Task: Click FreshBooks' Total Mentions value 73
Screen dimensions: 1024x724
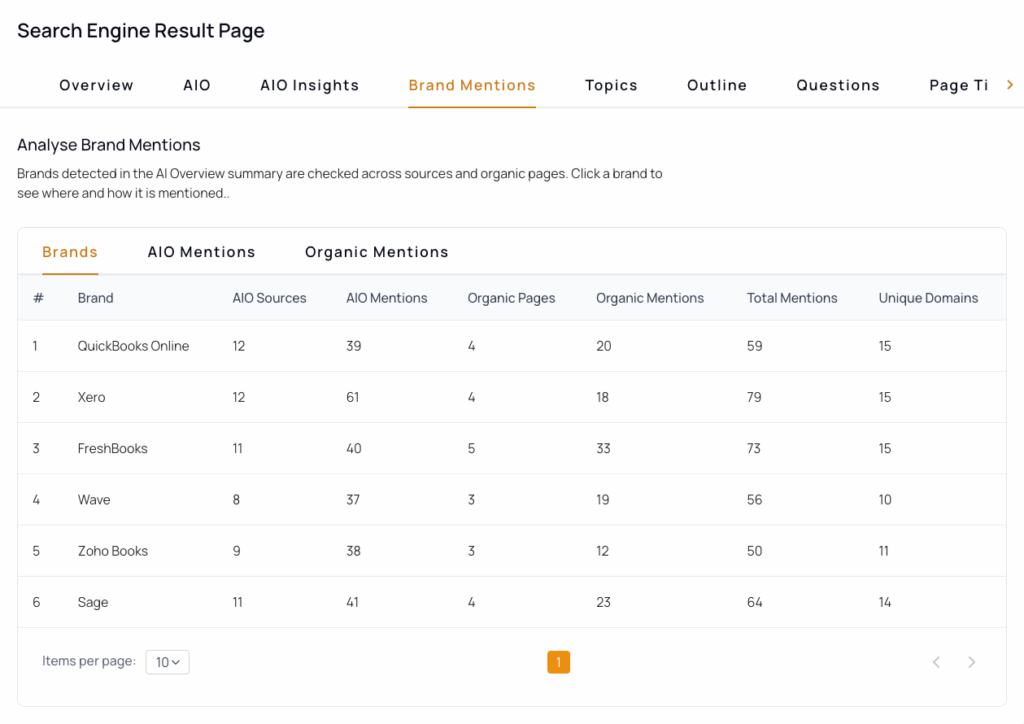Action: 754,449
